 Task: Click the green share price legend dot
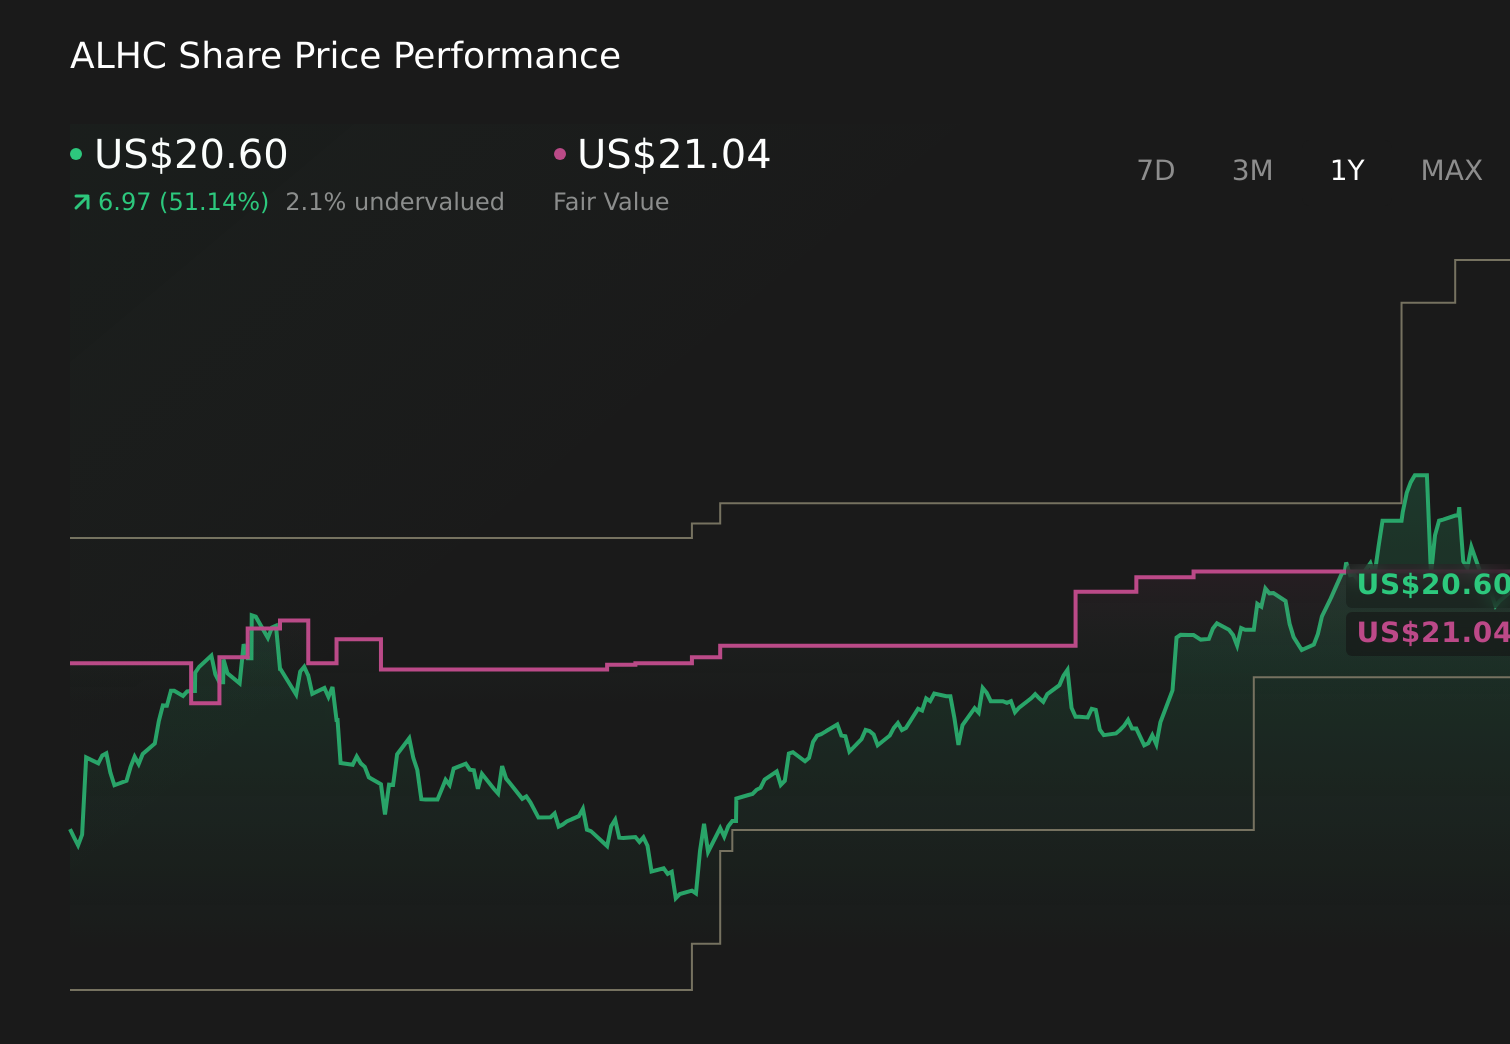(x=76, y=153)
